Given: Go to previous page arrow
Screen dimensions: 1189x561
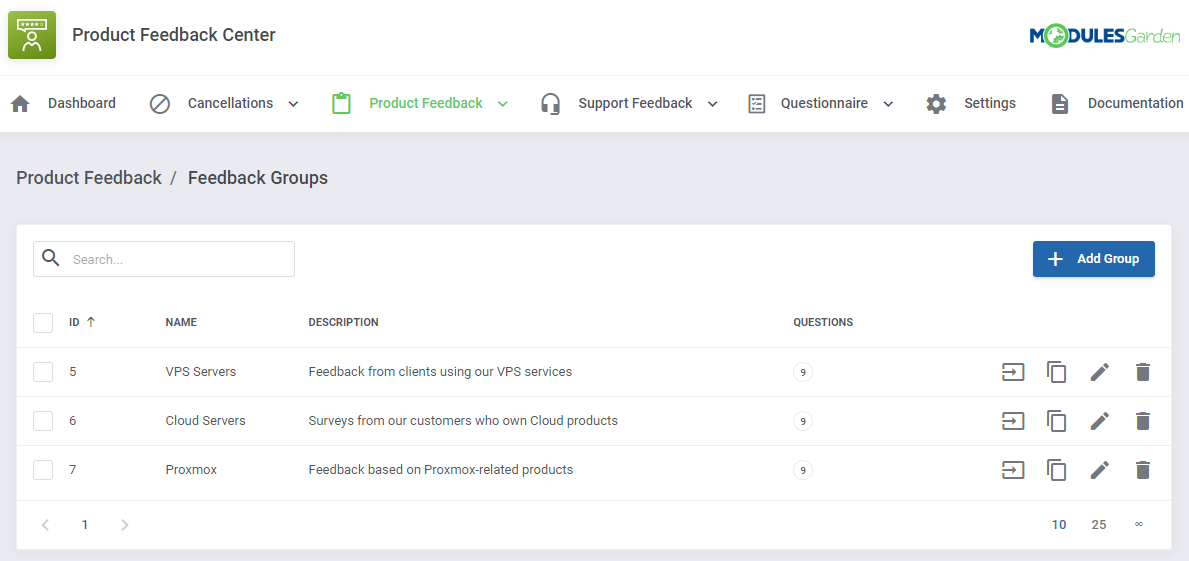Looking at the screenshot, I should tap(45, 525).
